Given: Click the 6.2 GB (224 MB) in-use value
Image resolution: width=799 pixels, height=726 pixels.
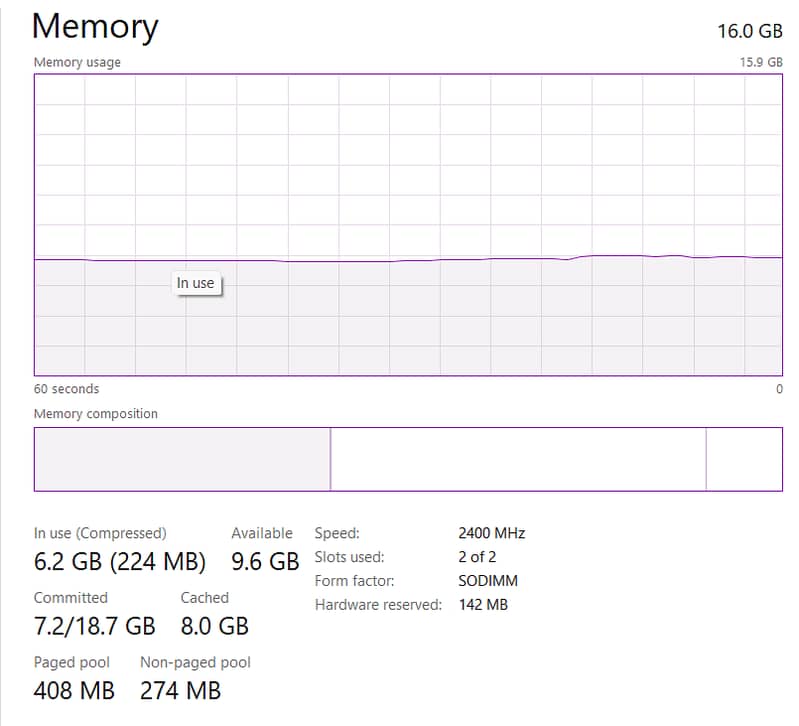Looking at the screenshot, I should (x=119, y=562).
